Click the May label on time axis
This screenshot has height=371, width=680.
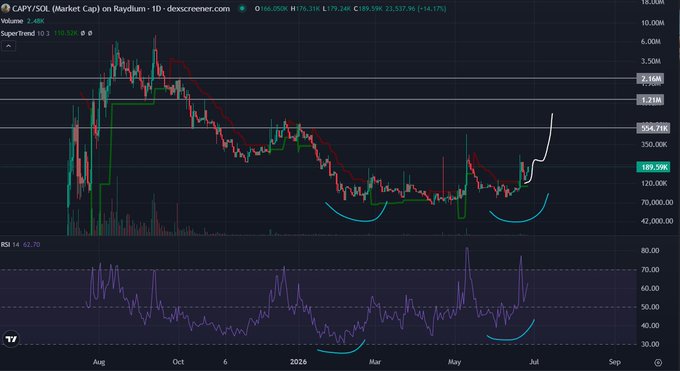[454, 362]
